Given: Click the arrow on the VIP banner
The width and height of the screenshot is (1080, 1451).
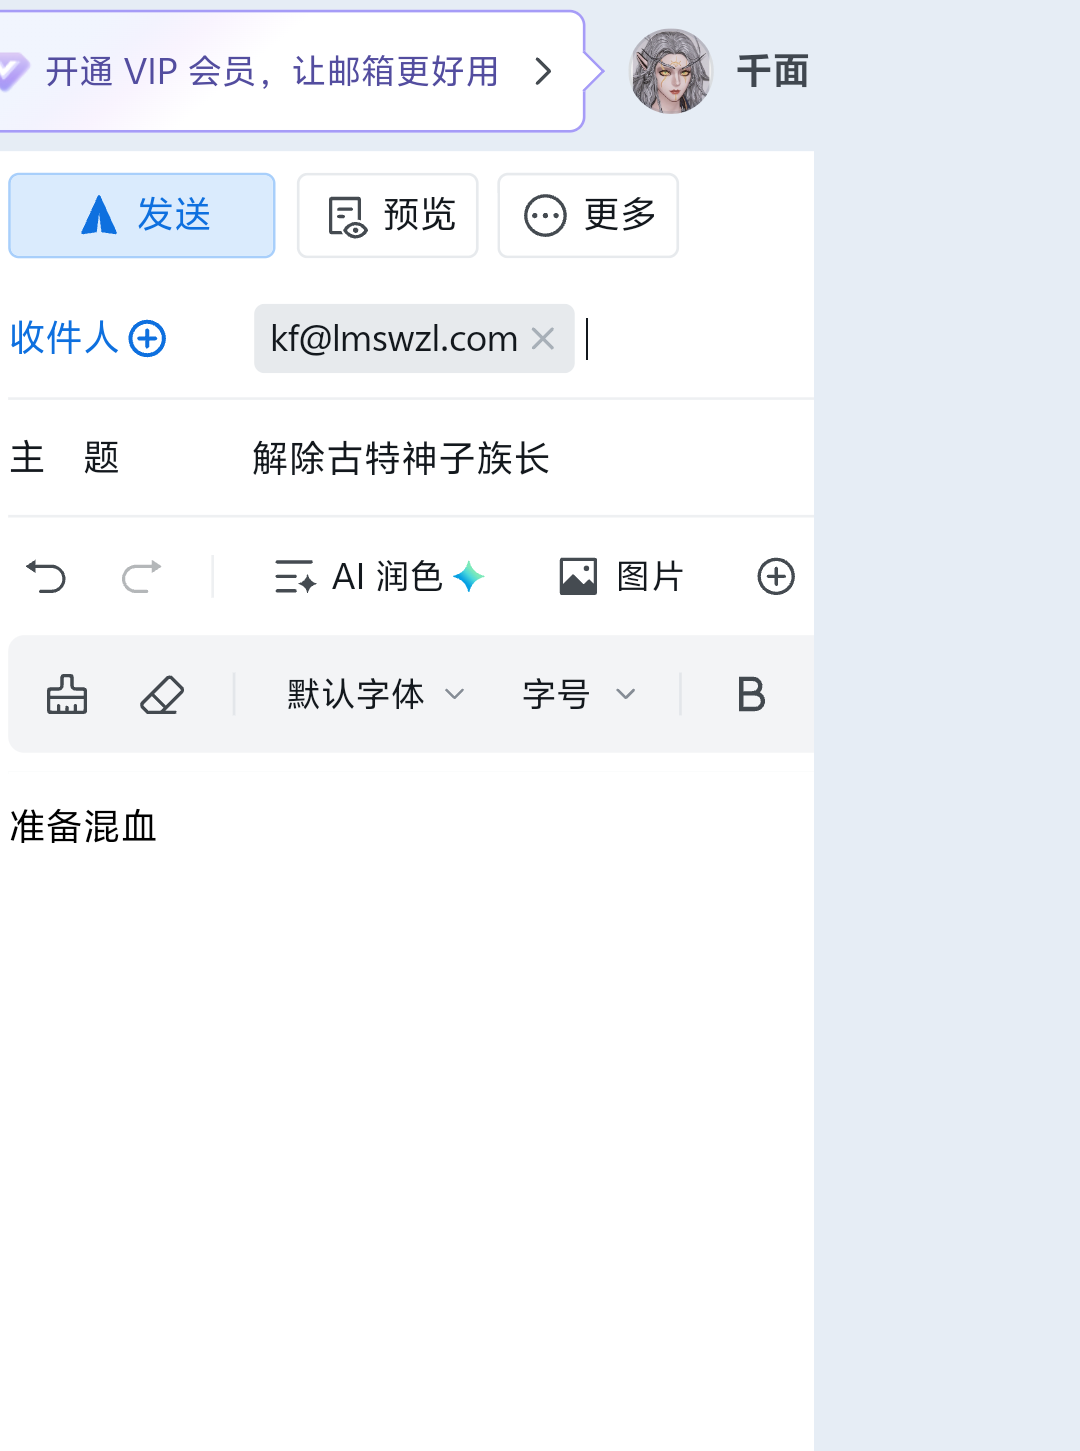Looking at the screenshot, I should tap(543, 71).
